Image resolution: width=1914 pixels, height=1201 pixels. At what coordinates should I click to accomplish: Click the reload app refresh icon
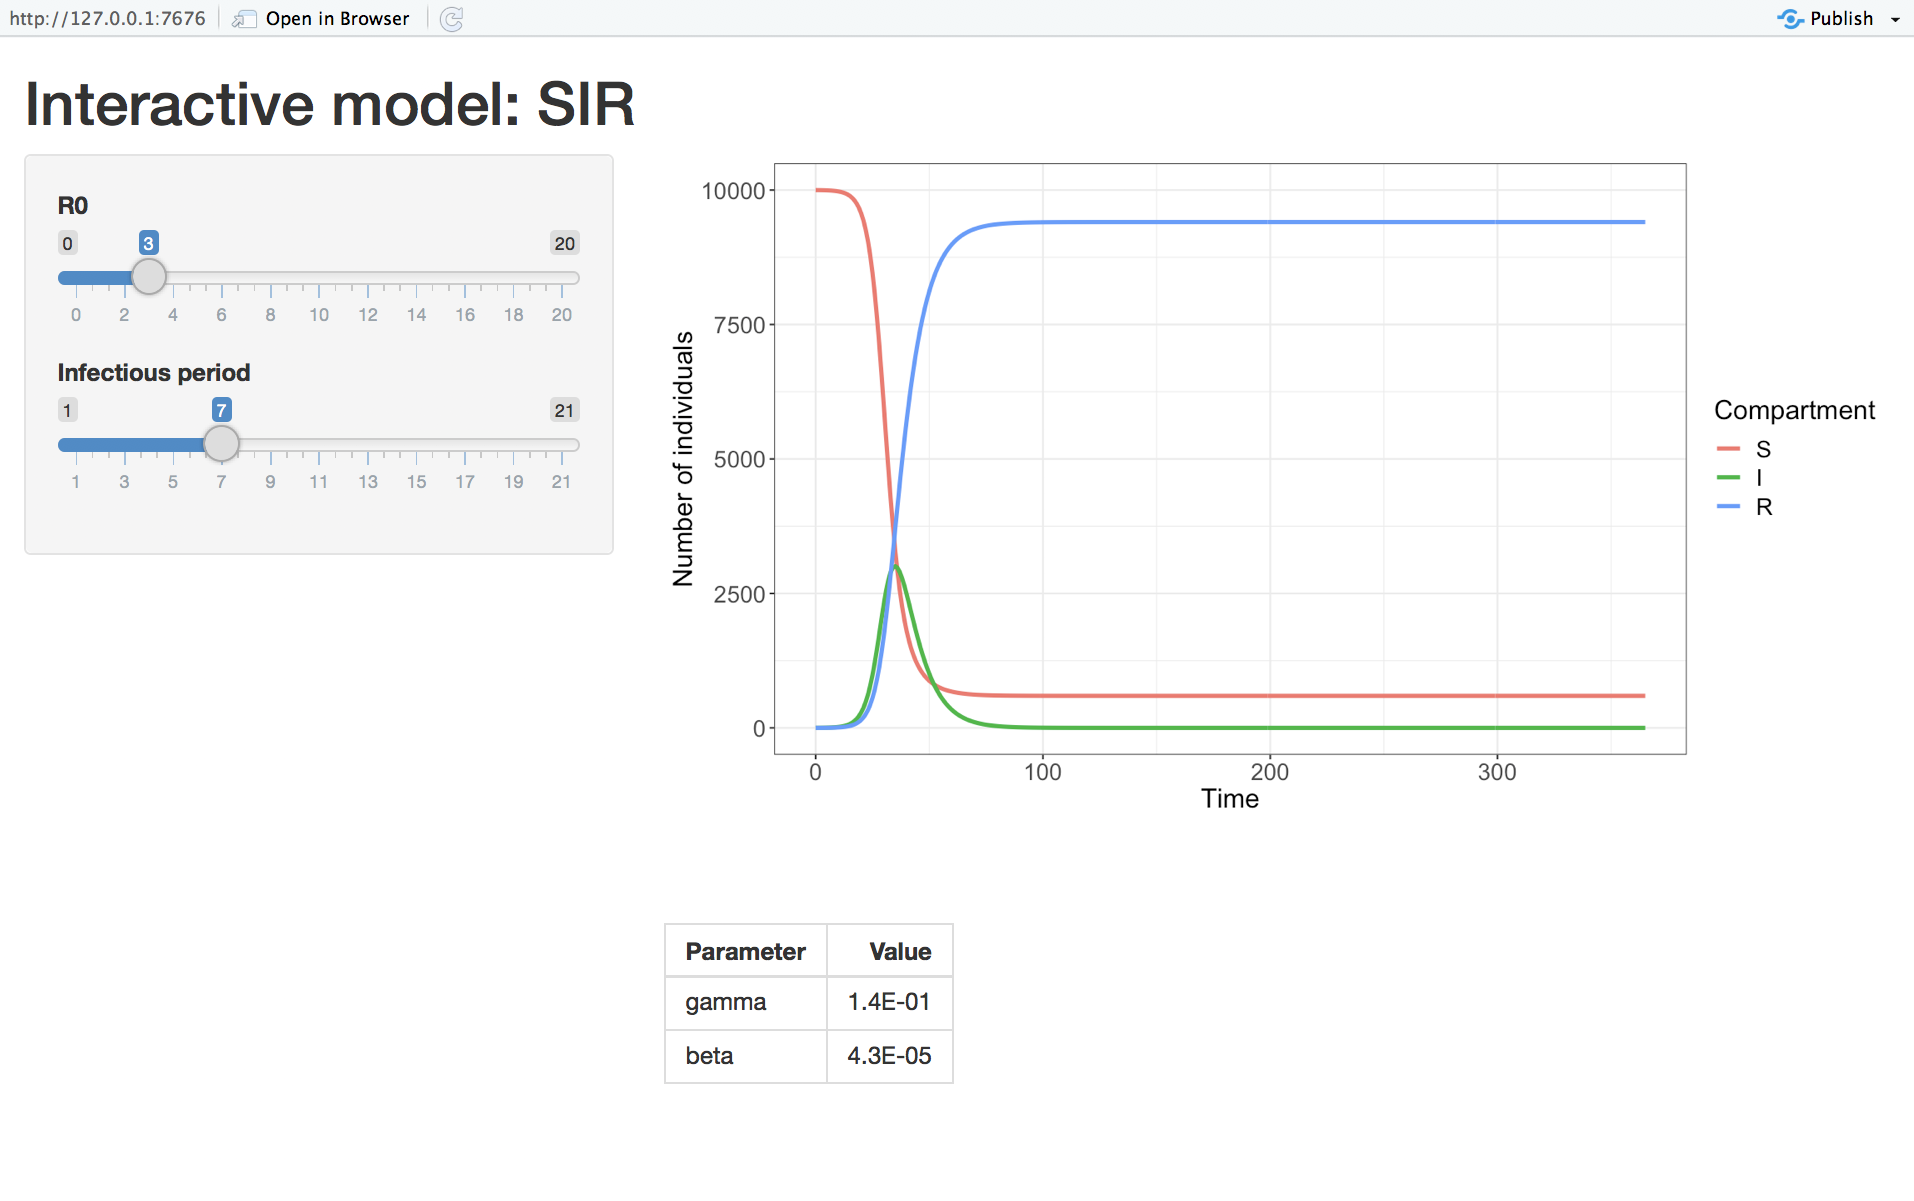click(x=452, y=19)
